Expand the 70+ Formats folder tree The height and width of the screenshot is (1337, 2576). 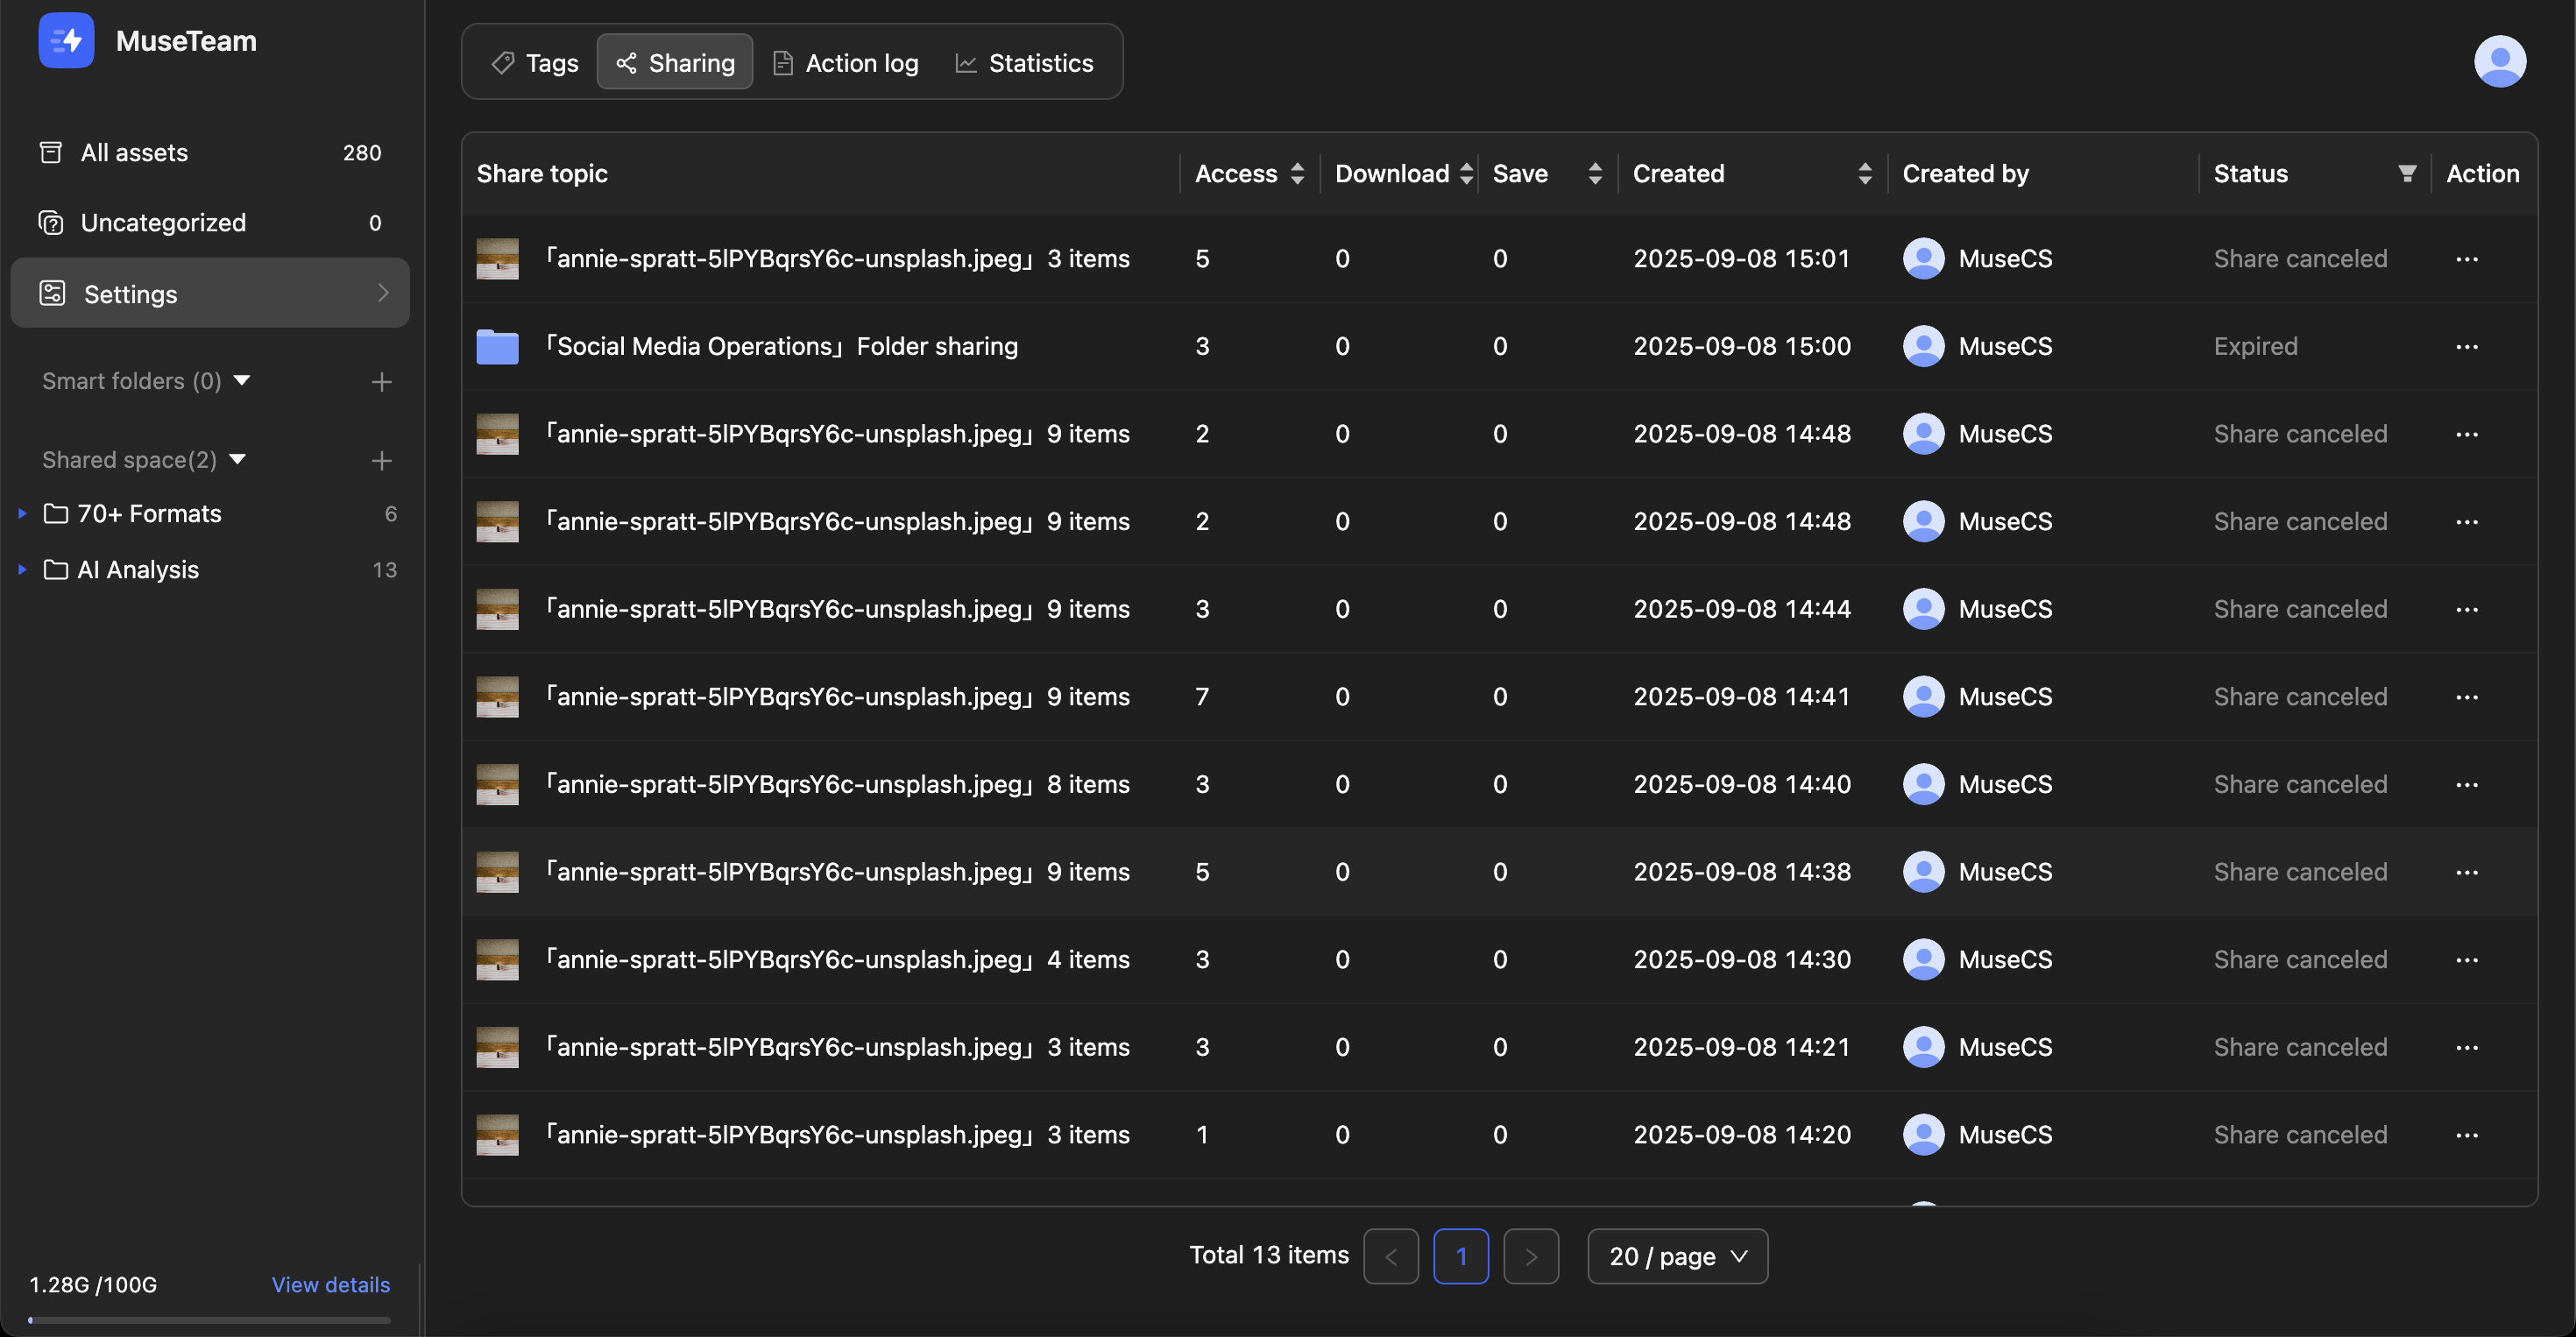tap(22, 514)
